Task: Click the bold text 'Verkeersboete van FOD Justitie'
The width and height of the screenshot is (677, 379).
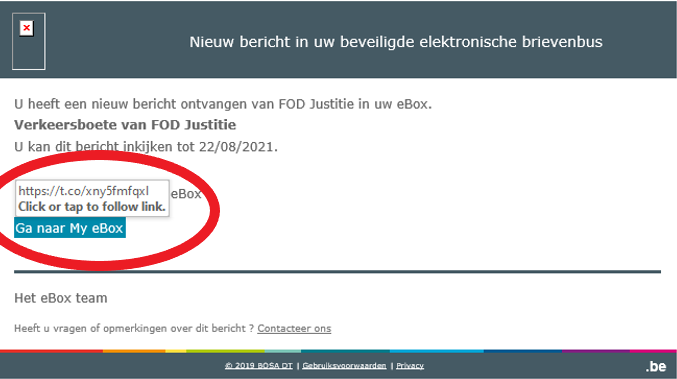Action: click(x=125, y=125)
